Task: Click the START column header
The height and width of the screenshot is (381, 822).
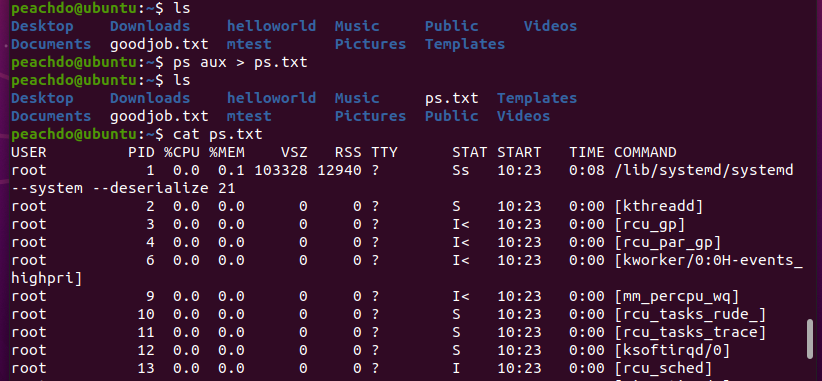Action: click(x=519, y=153)
